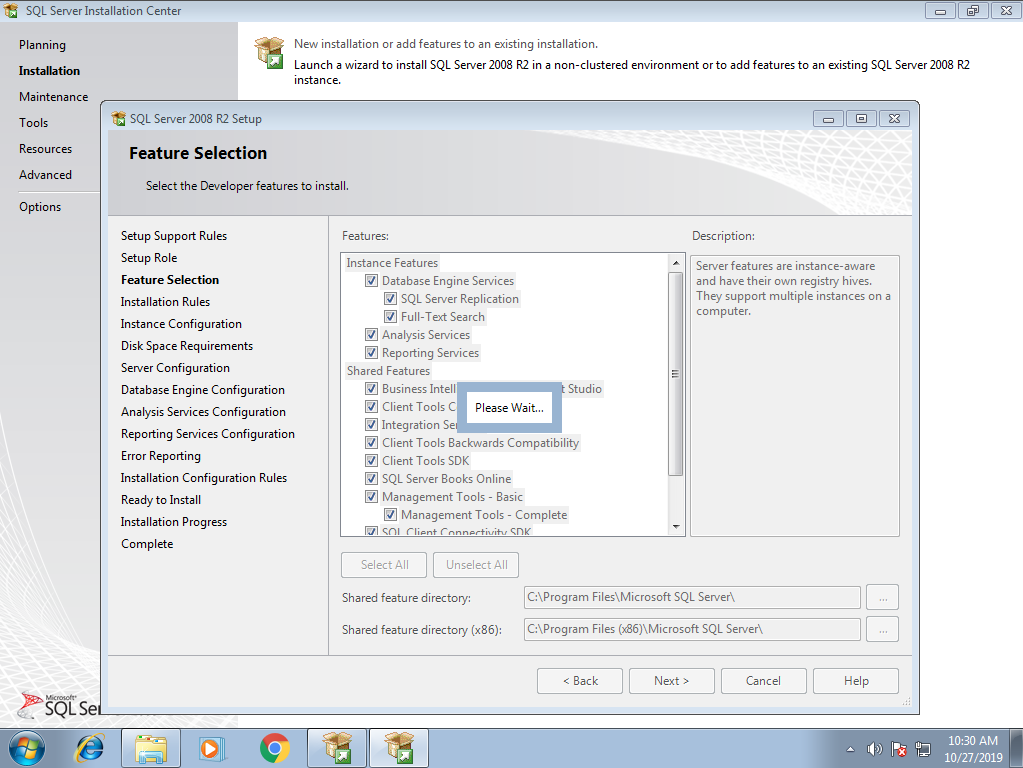The height and width of the screenshot is (768, 1023).
Task: Click the SQL Server Installation Center title icon
Action: tap(10, 10)
